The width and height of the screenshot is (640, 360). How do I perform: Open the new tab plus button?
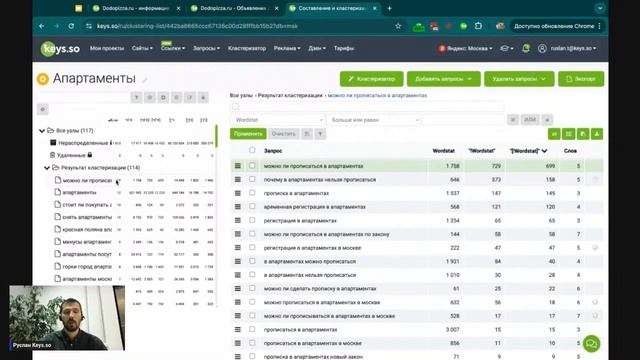coord(389,8)
